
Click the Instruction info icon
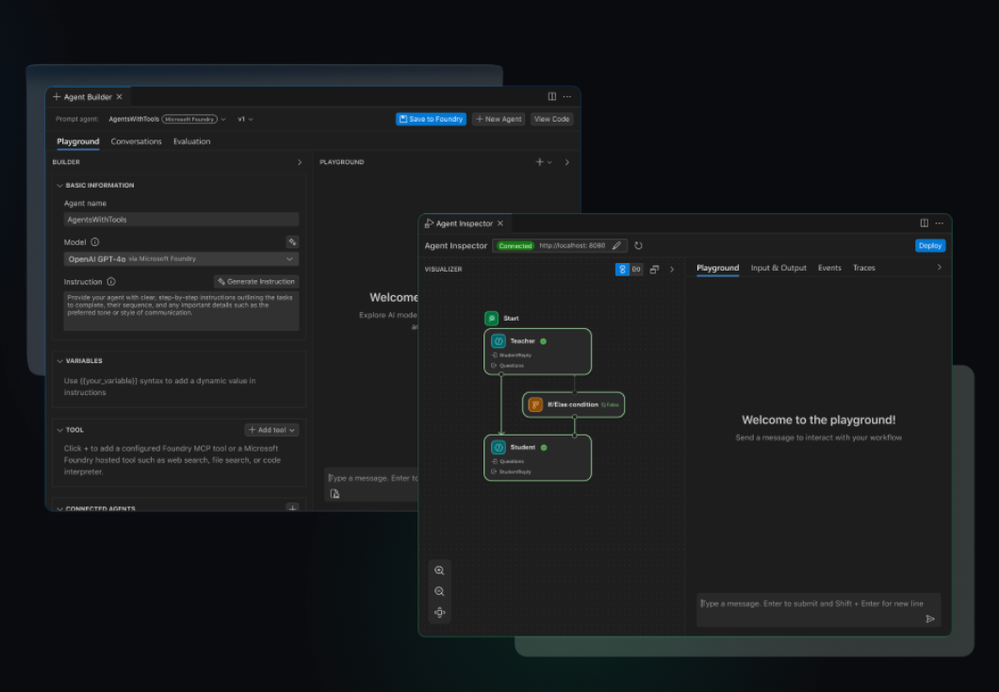tap(111, 282)
